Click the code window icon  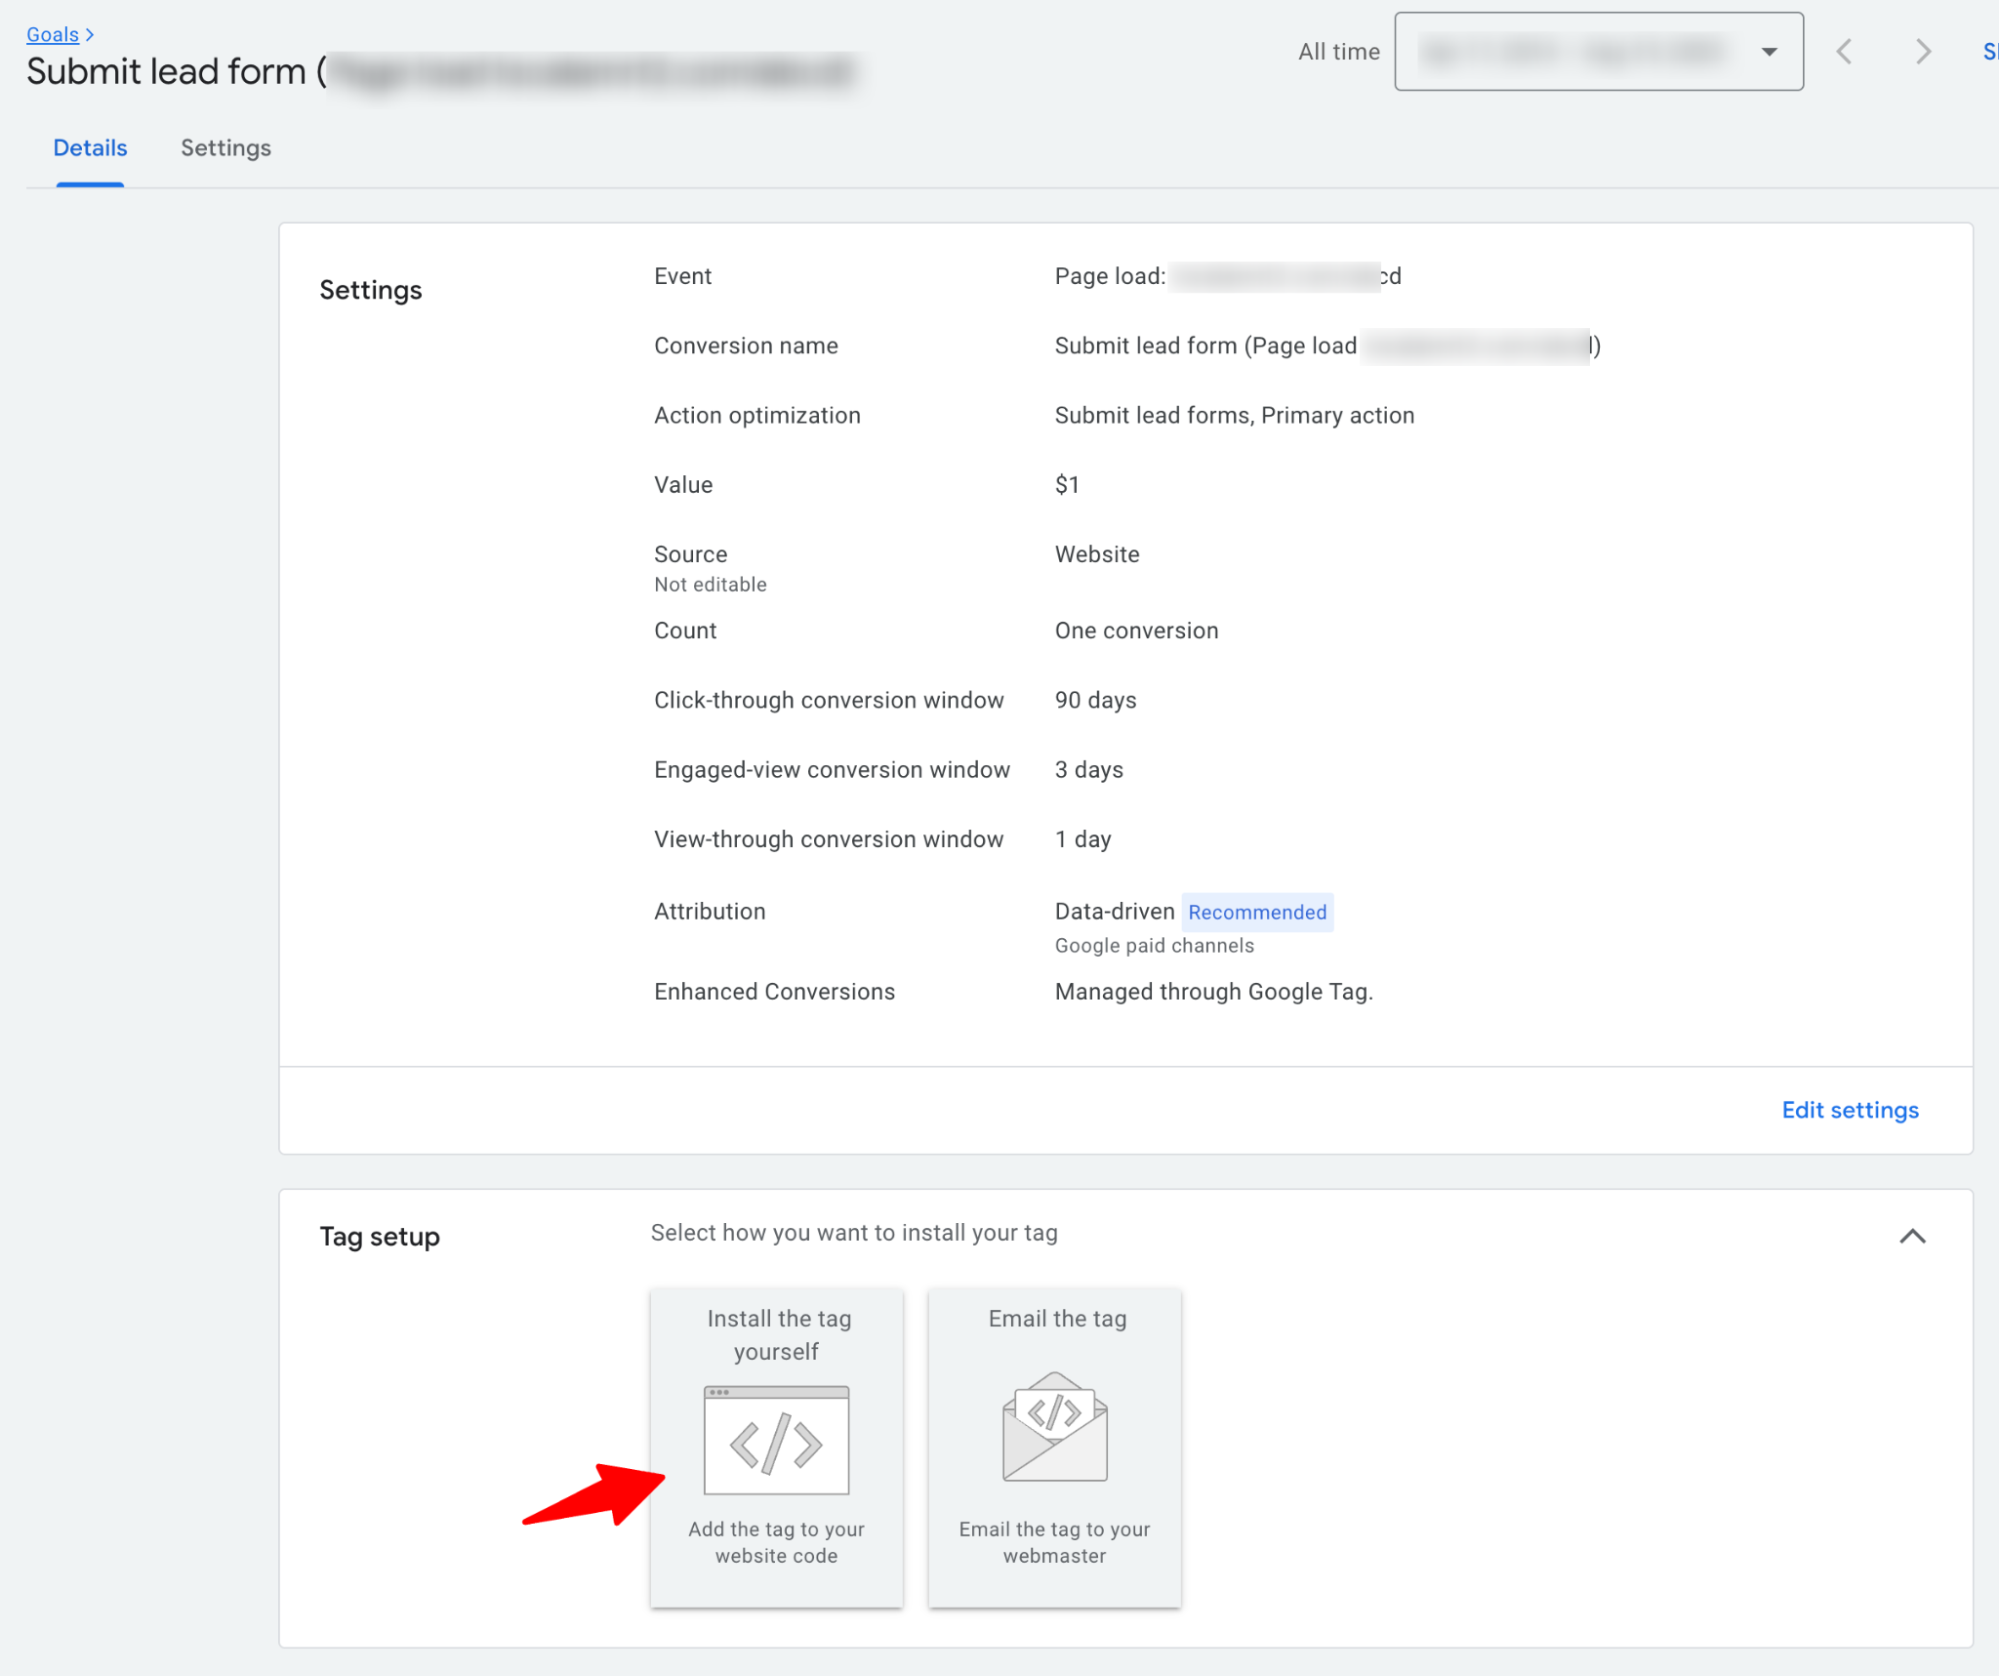coord(776,1440)
